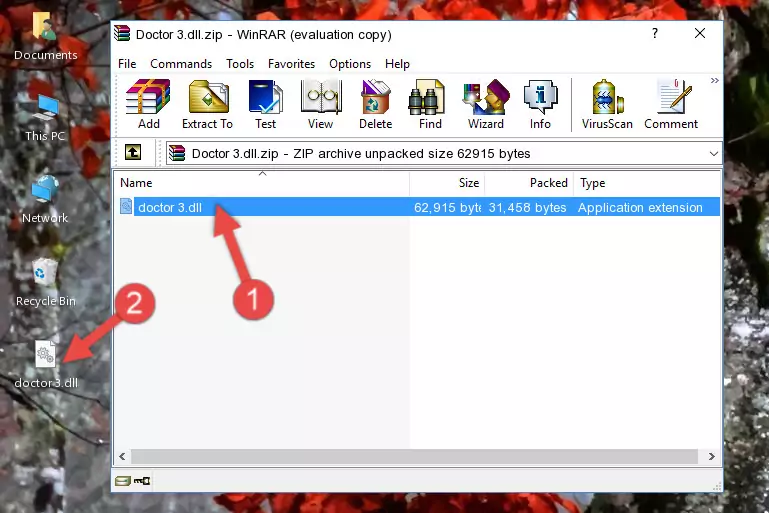
Task: Open the View tool
Action: [321, 104]
